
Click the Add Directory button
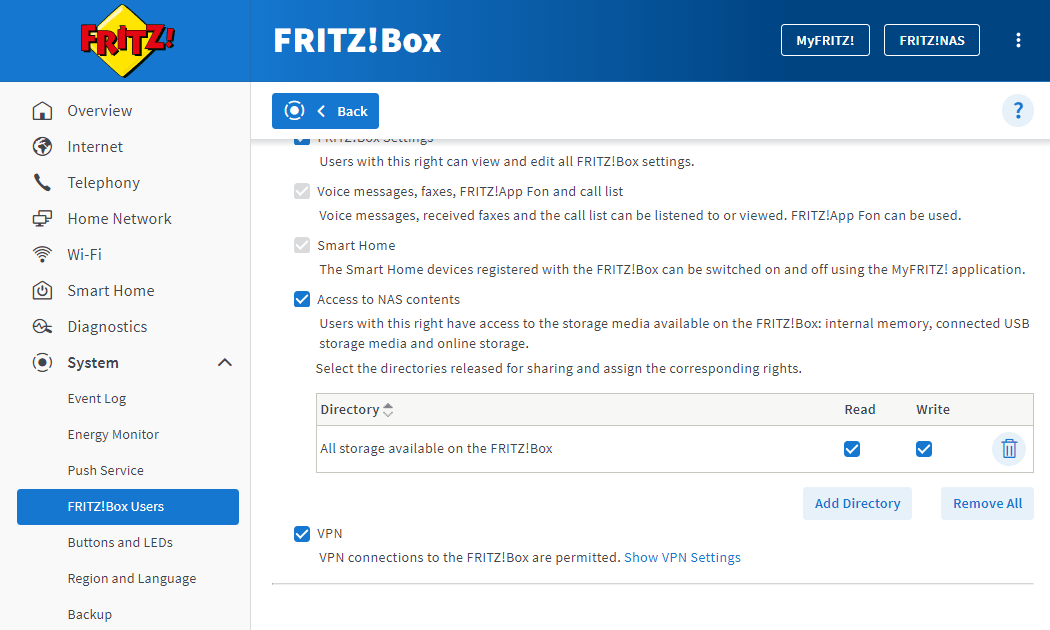click(x=857, y=503)
